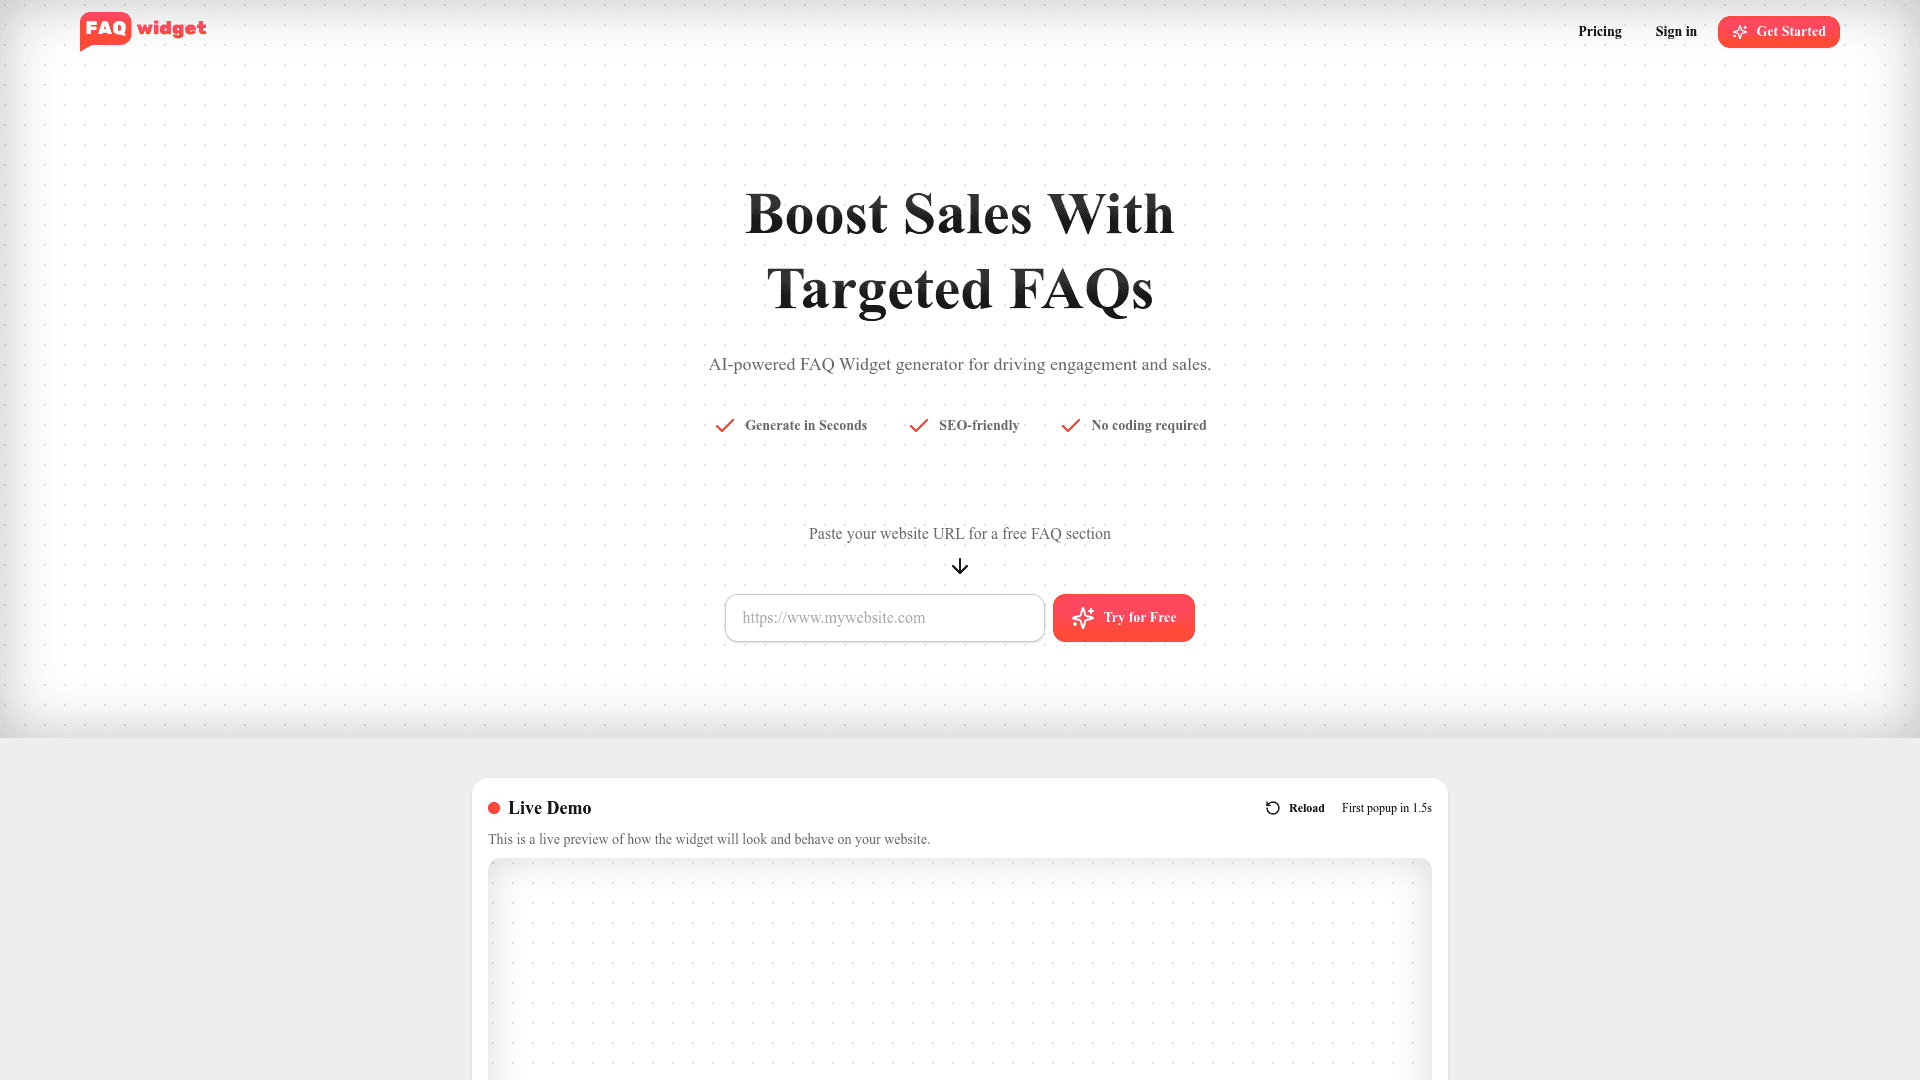
Task: Click the First popup in 1.5s label
Action: [1386, 807]
